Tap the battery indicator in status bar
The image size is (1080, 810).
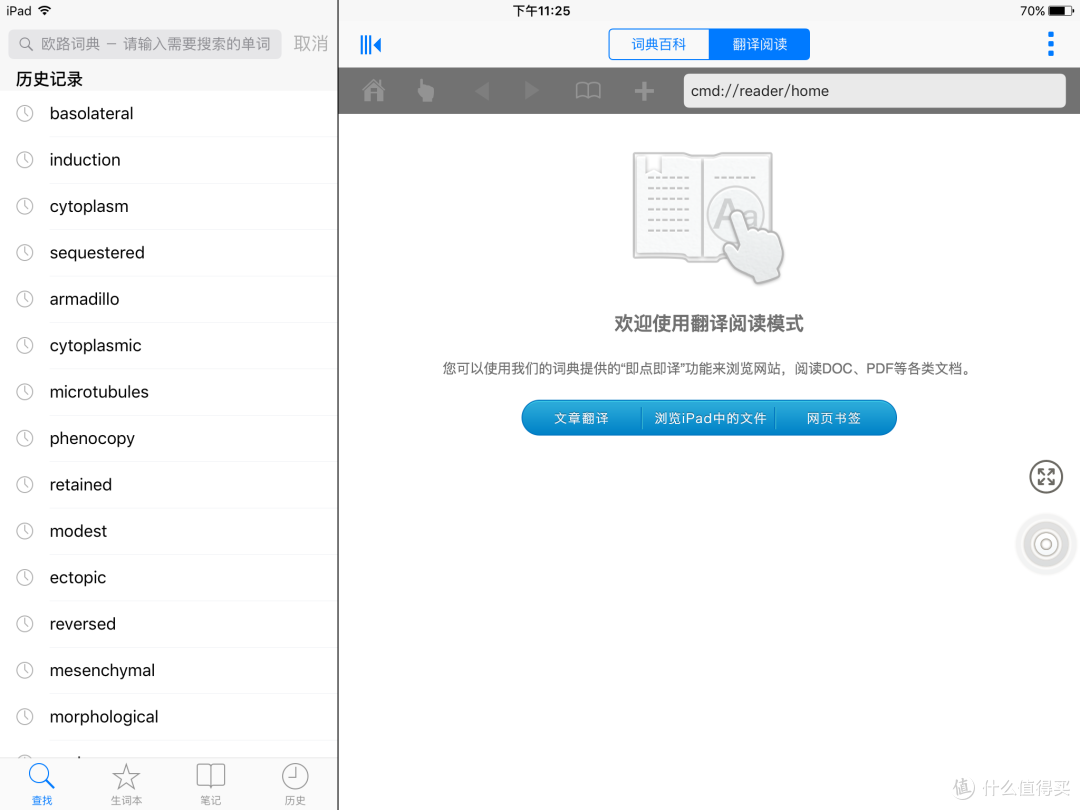(1061, 11)
